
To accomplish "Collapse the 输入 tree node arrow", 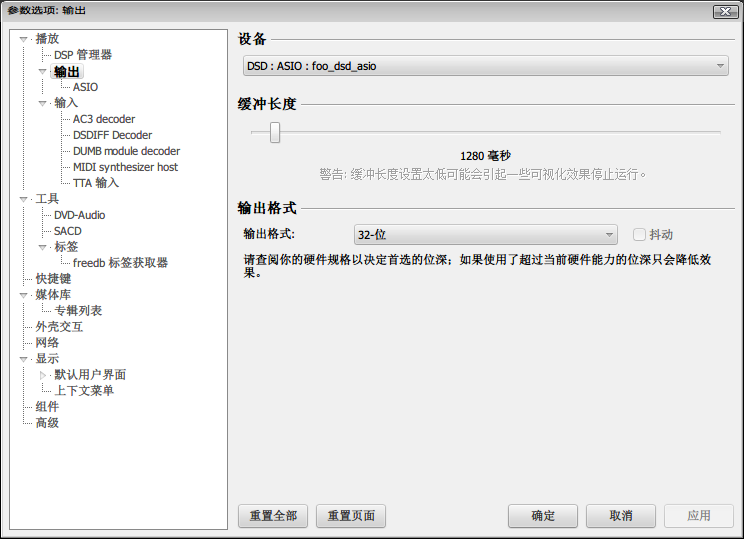I will tap(43, 103).
